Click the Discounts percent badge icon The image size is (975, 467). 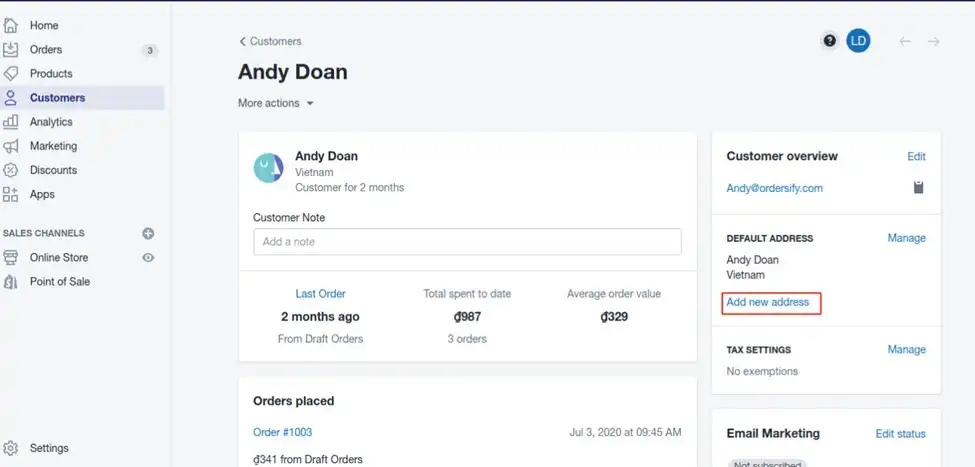pos(11,170)
